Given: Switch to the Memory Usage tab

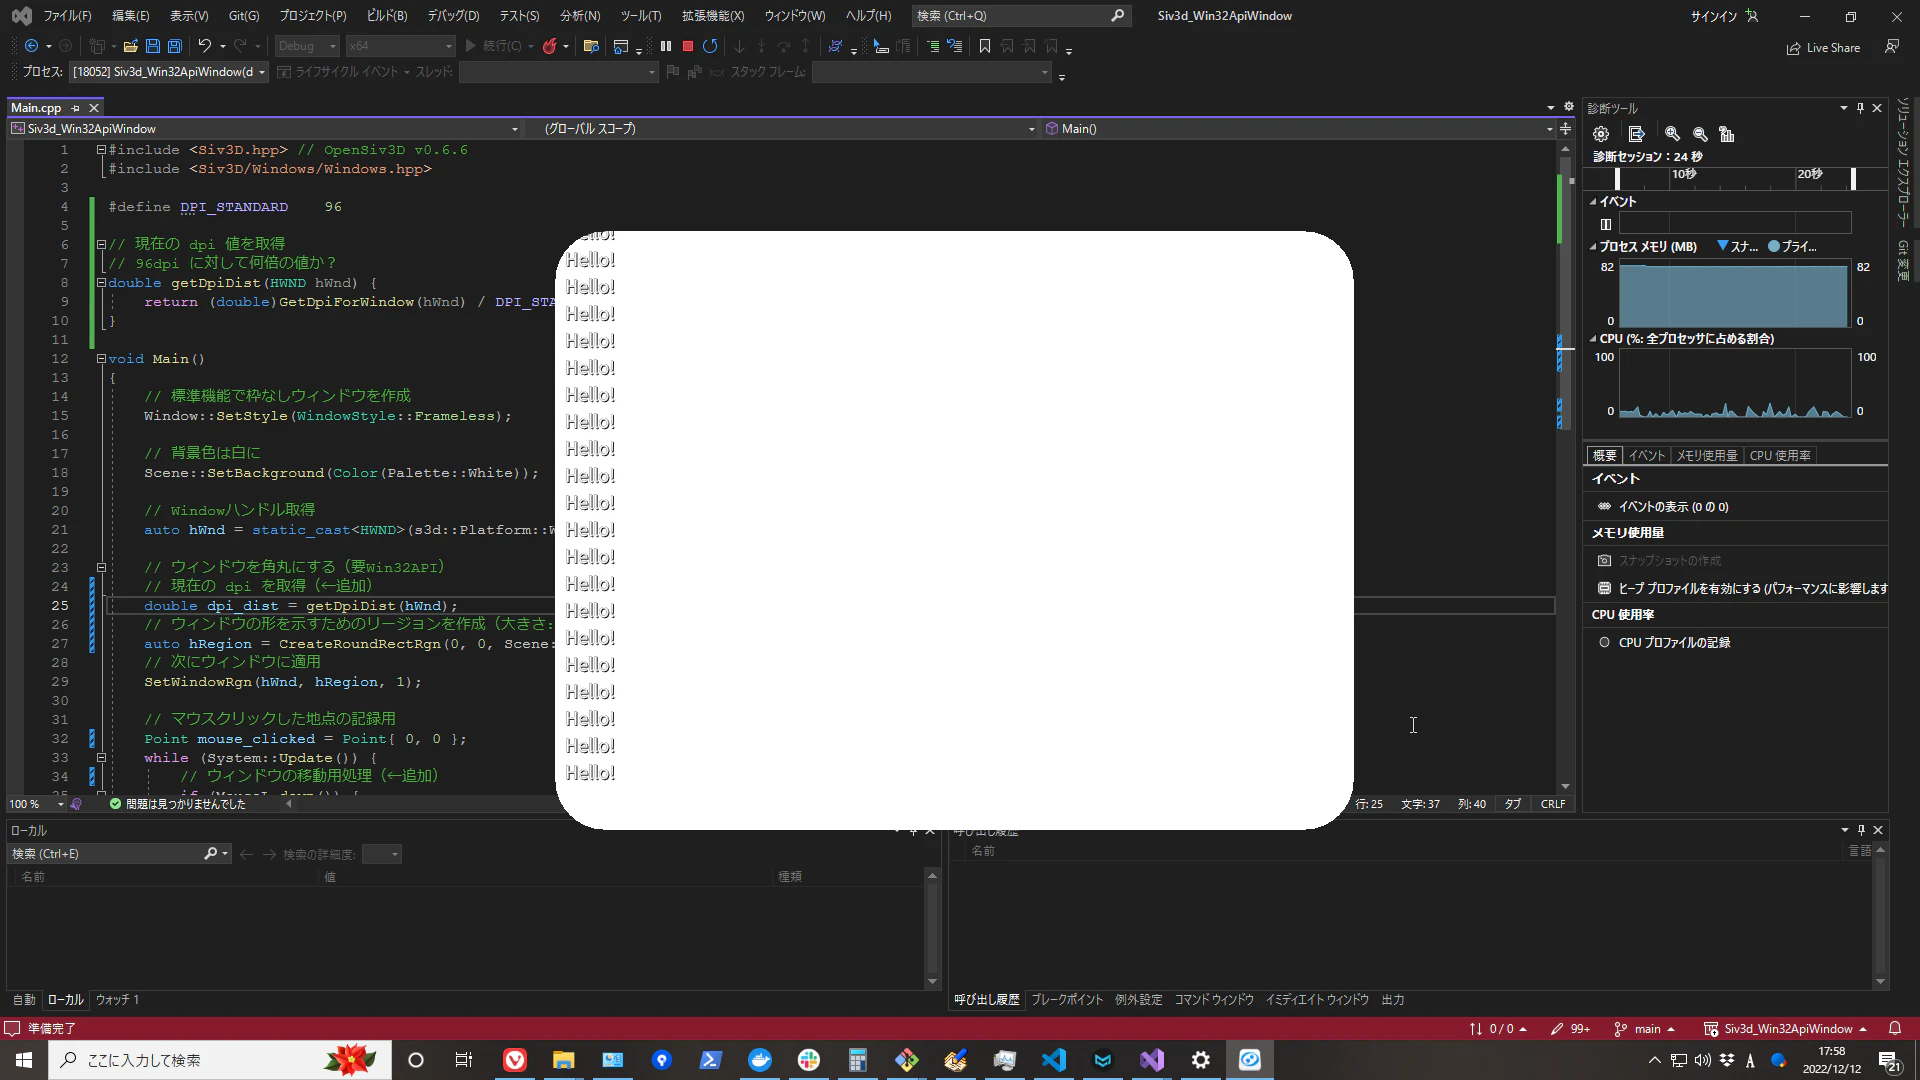Looking at the screenshot, I should (x=1707, y=456).
